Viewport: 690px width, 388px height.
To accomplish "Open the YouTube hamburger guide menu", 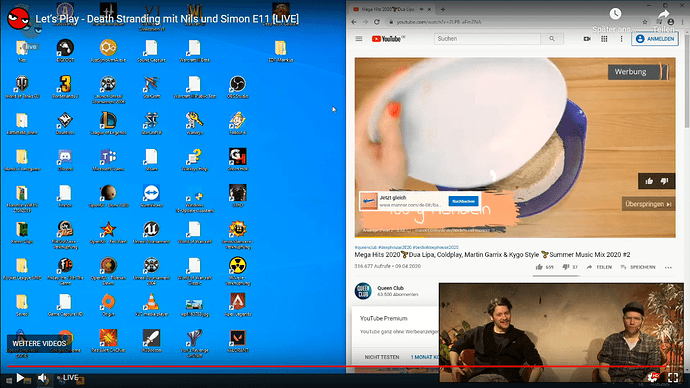I will click(359, 39).
